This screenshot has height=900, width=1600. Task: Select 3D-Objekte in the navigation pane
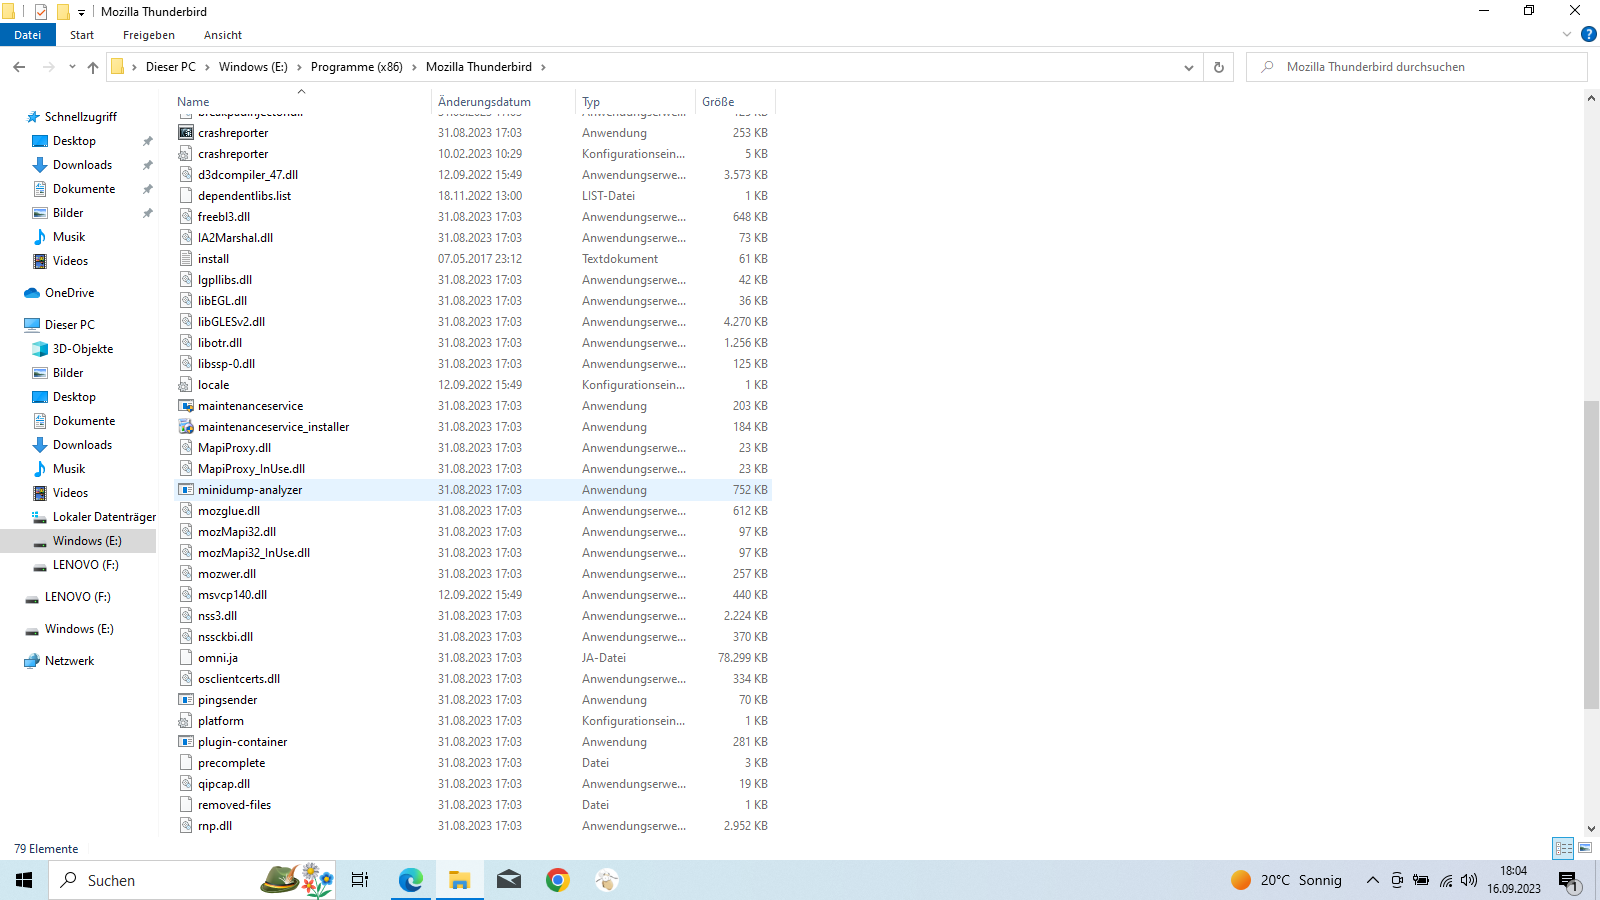83,349
